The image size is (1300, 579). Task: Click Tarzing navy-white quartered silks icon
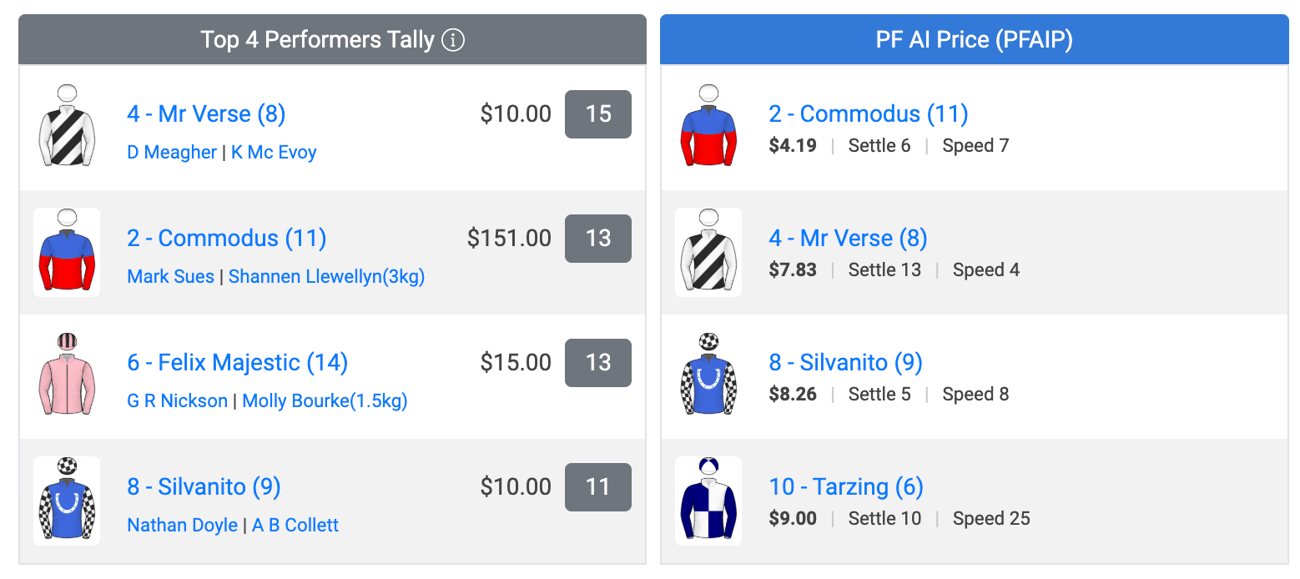(708, 500)
